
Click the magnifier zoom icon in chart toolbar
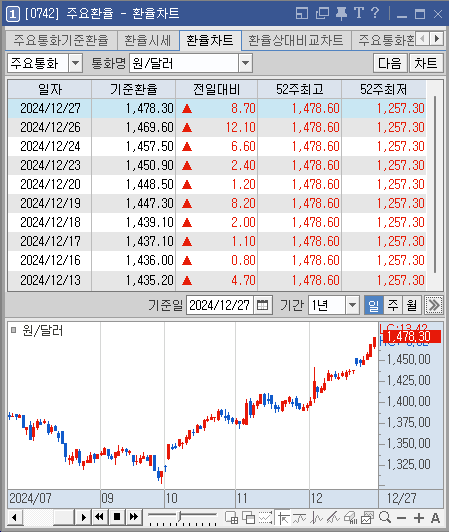point(385,517)
